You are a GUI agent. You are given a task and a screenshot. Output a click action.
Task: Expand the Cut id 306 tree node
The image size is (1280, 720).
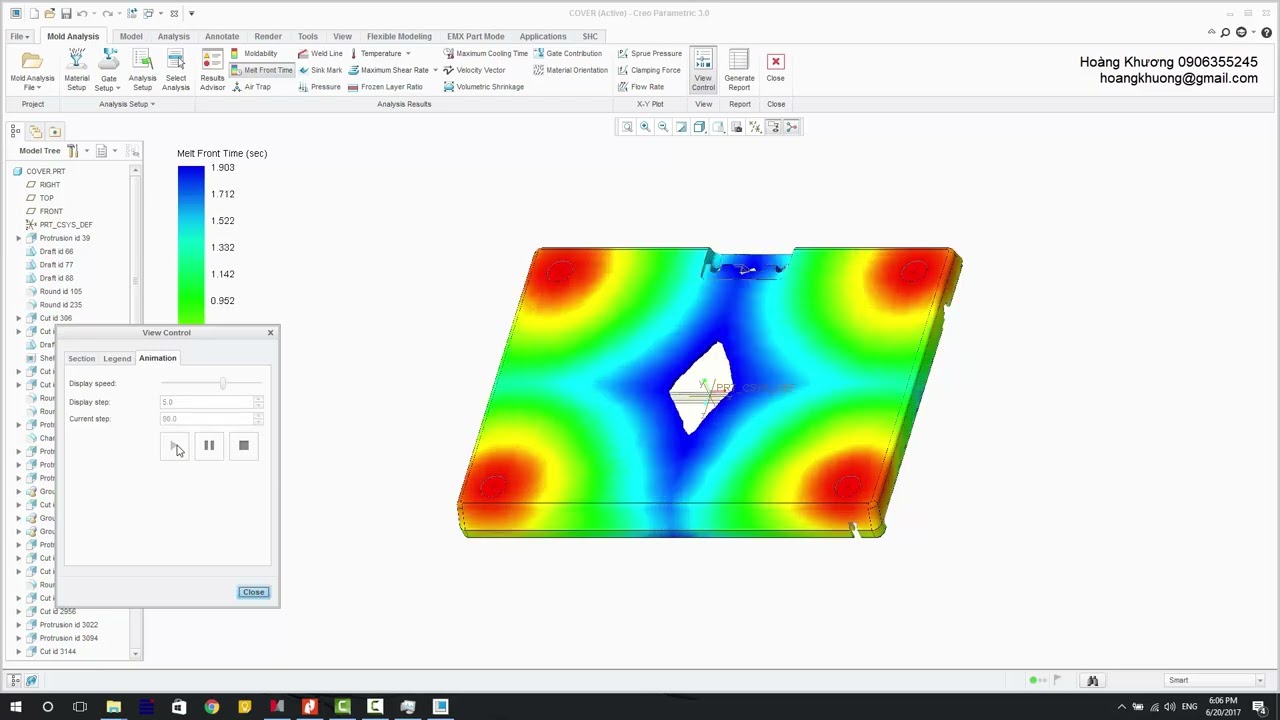tap(18, 318)
